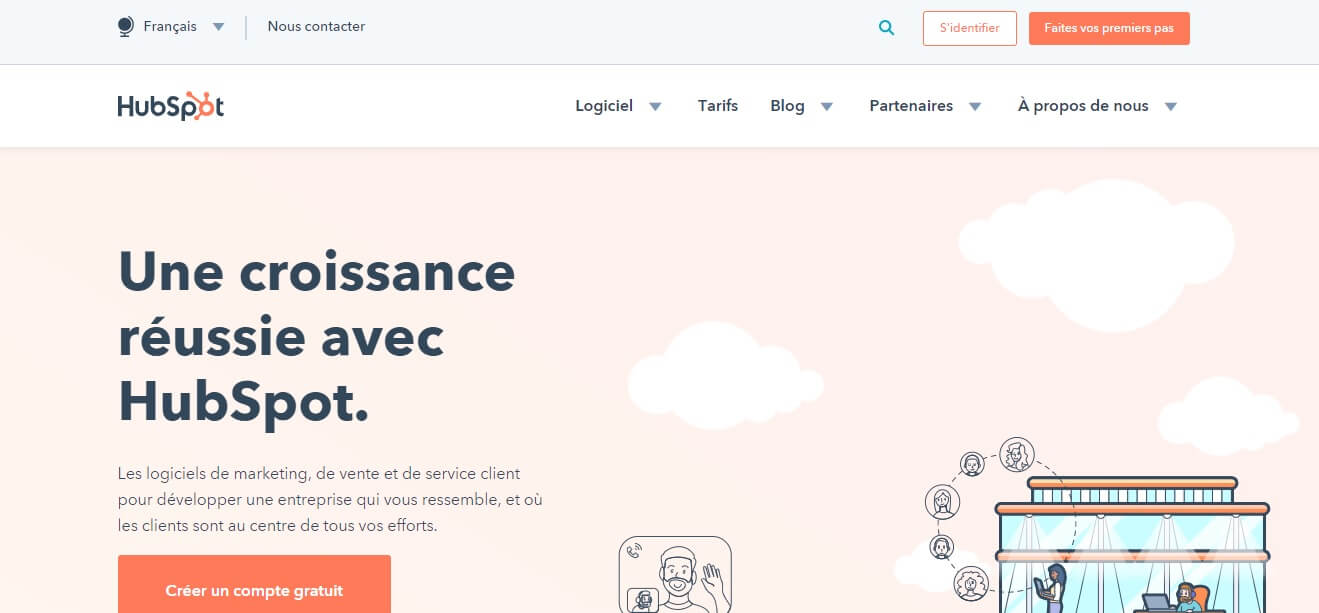Click the topmost customer avatar on dashed circle

(x=1016, y=455)
